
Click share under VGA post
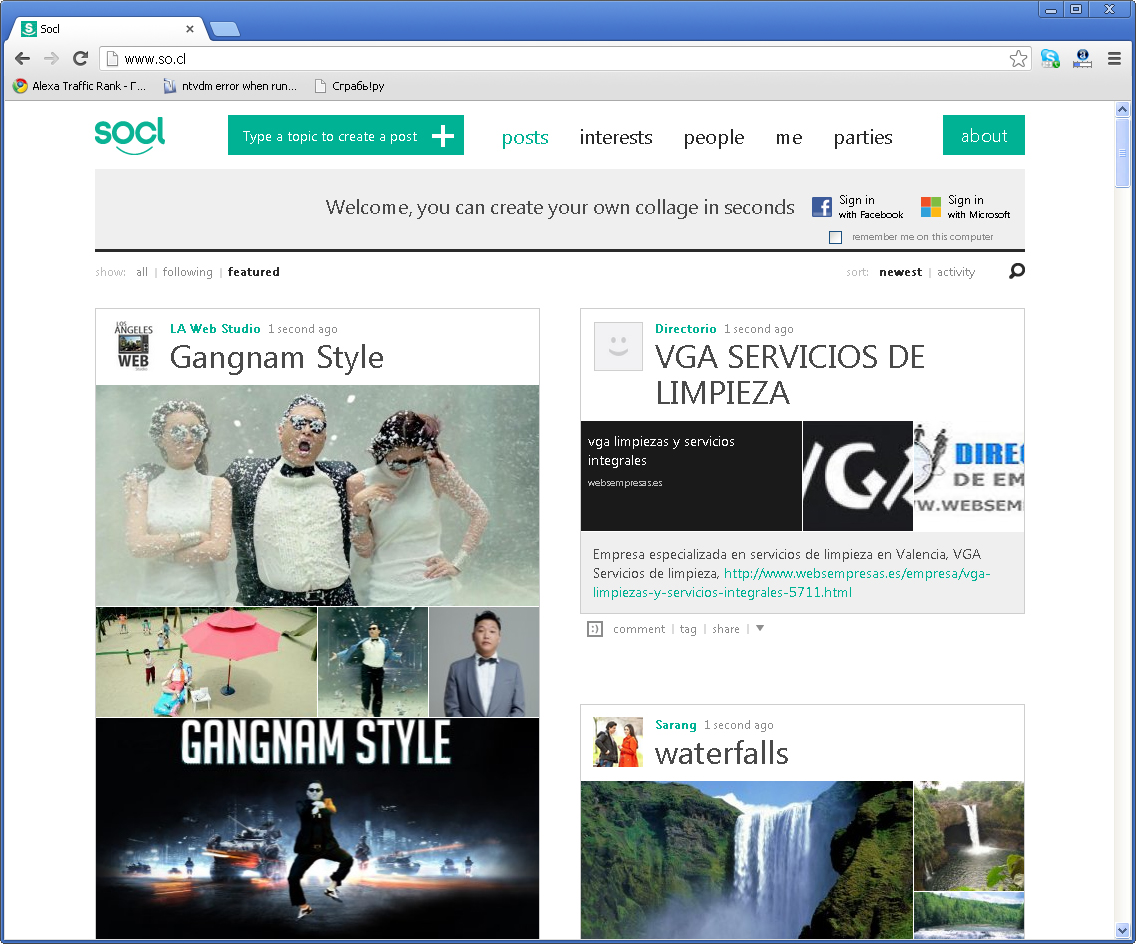(x=726, y=629)
